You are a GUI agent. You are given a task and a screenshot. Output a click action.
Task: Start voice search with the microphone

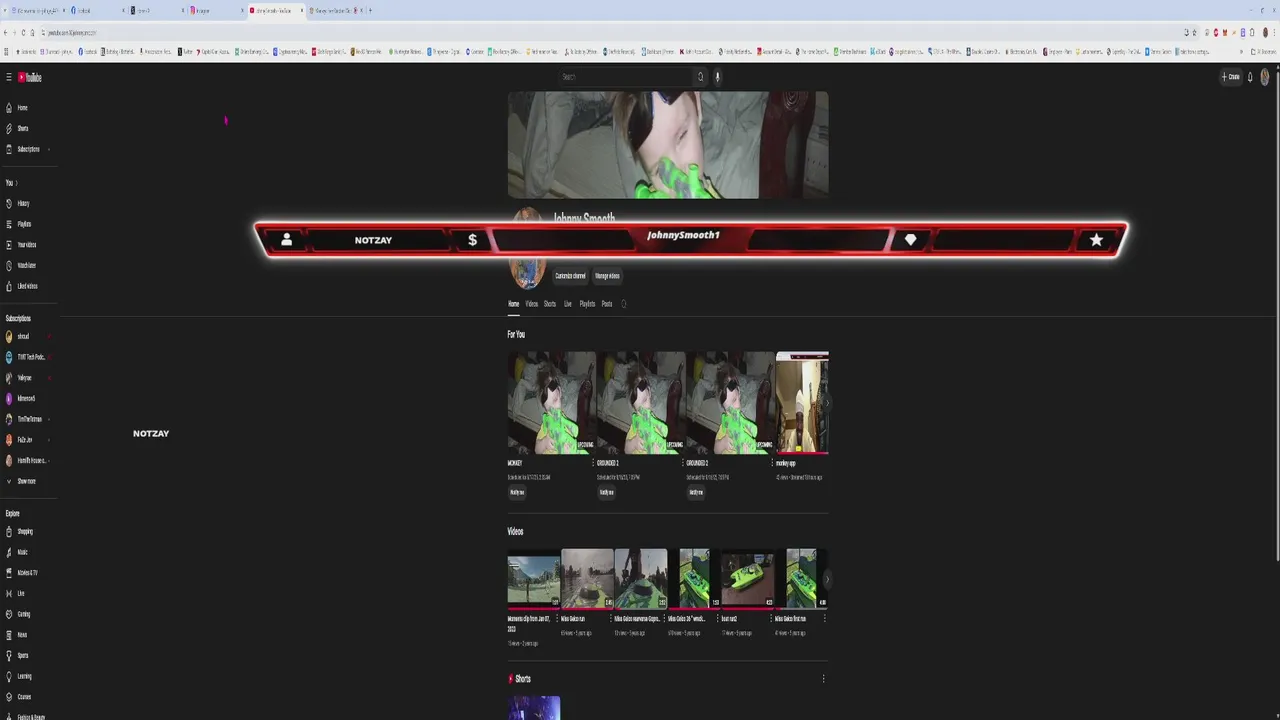pos(717,77)
